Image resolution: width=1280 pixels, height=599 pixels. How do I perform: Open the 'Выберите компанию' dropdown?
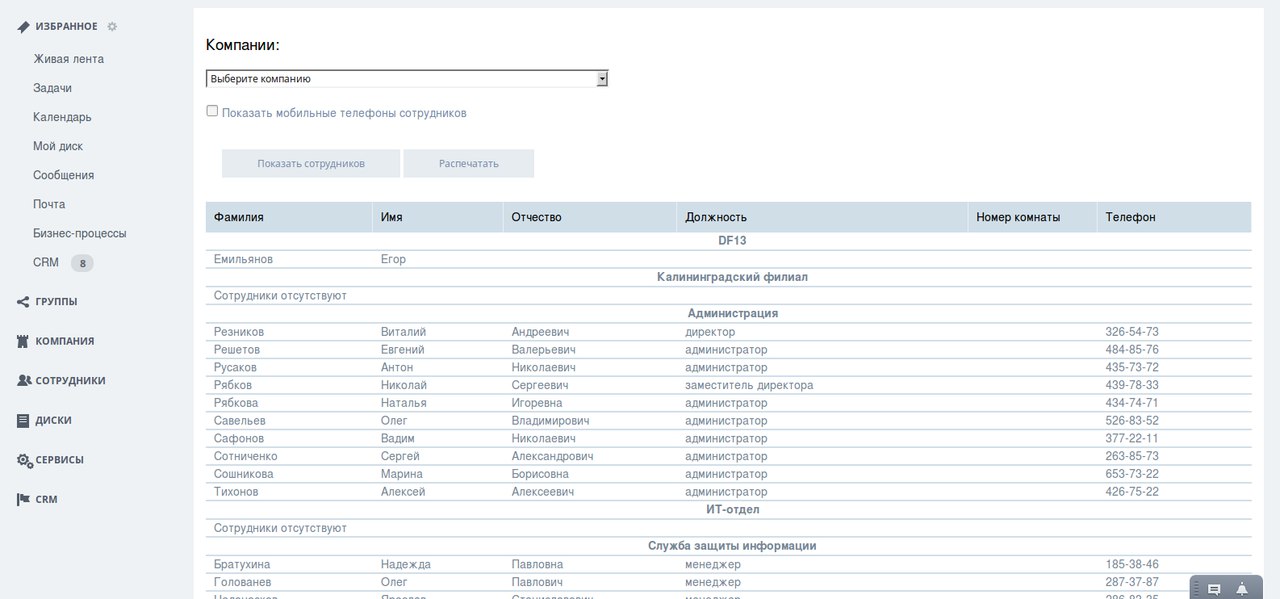407,78
